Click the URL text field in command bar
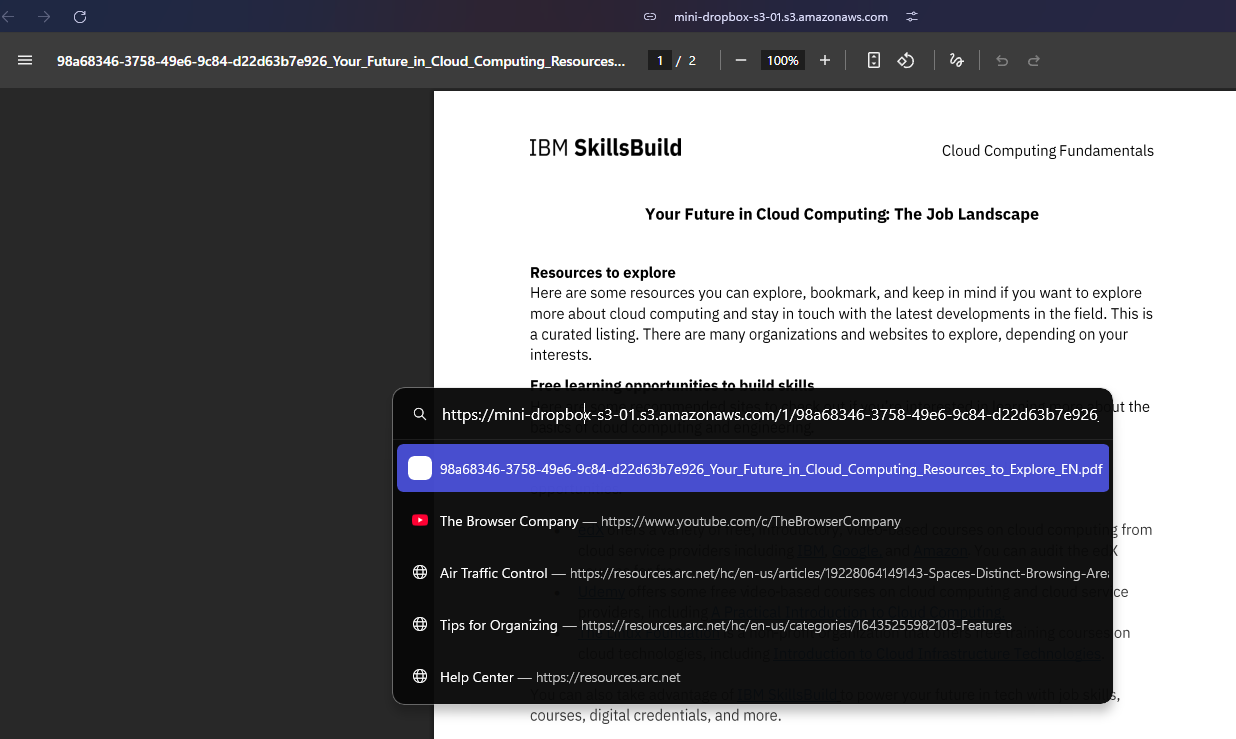Screen dimensions: 1236x739 [770, 415]
